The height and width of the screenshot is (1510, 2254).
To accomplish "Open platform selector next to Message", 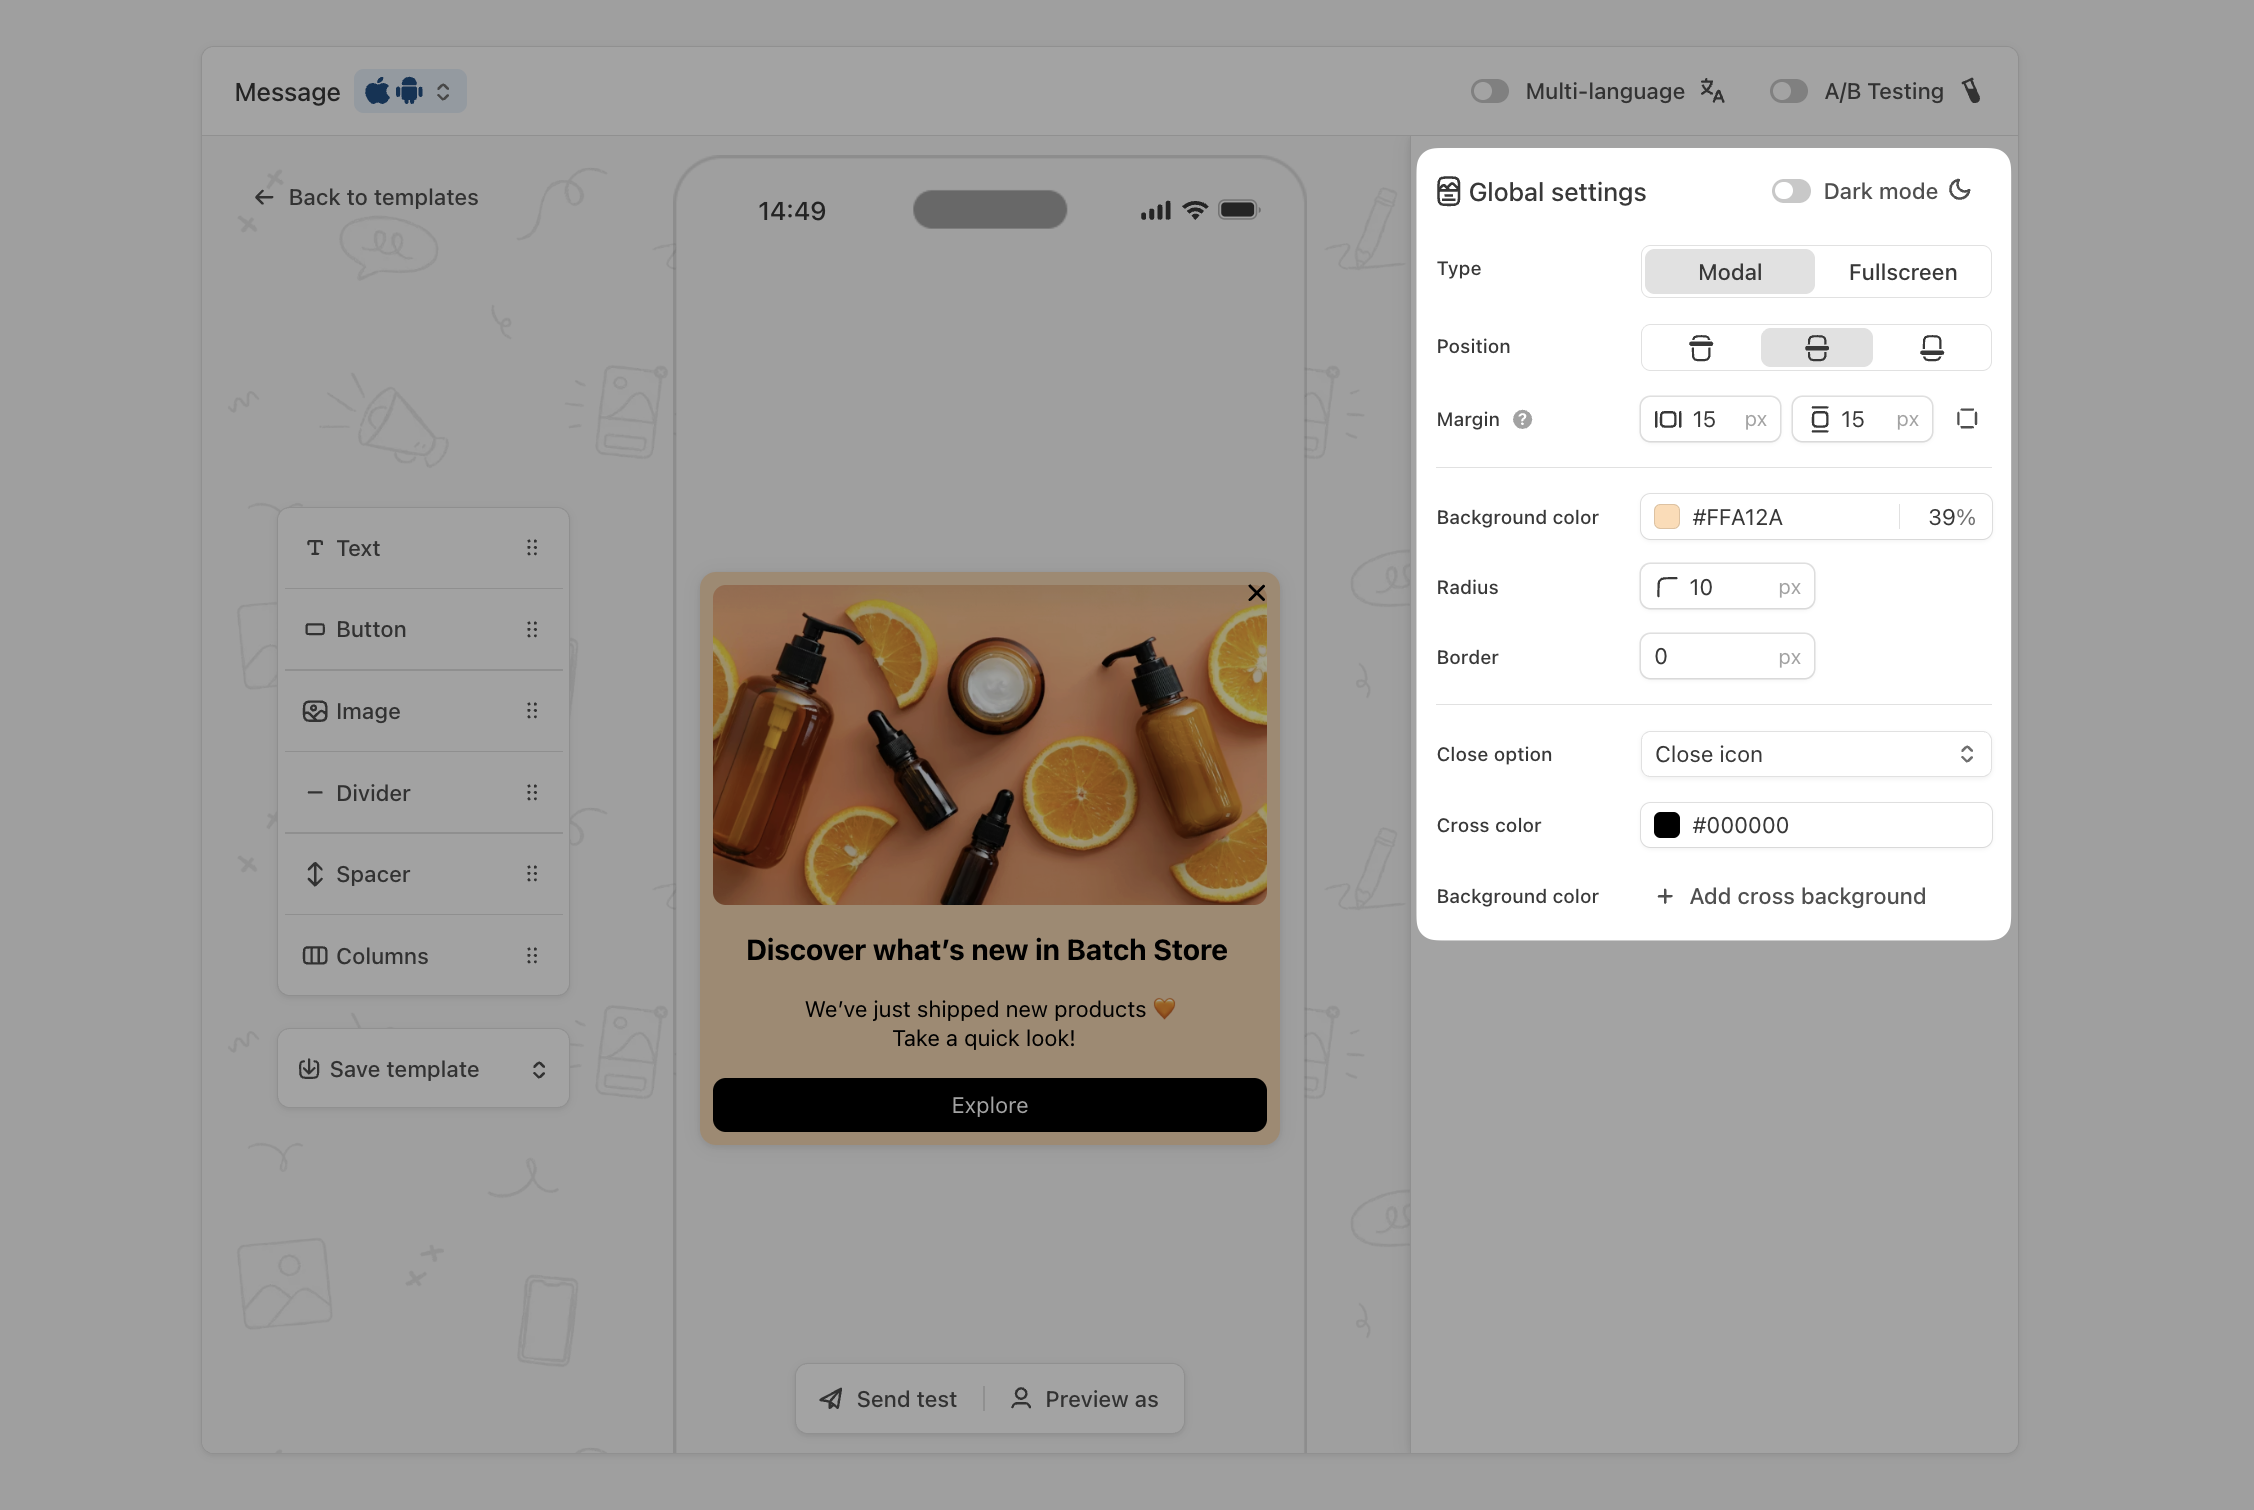I will pos(410,91).
